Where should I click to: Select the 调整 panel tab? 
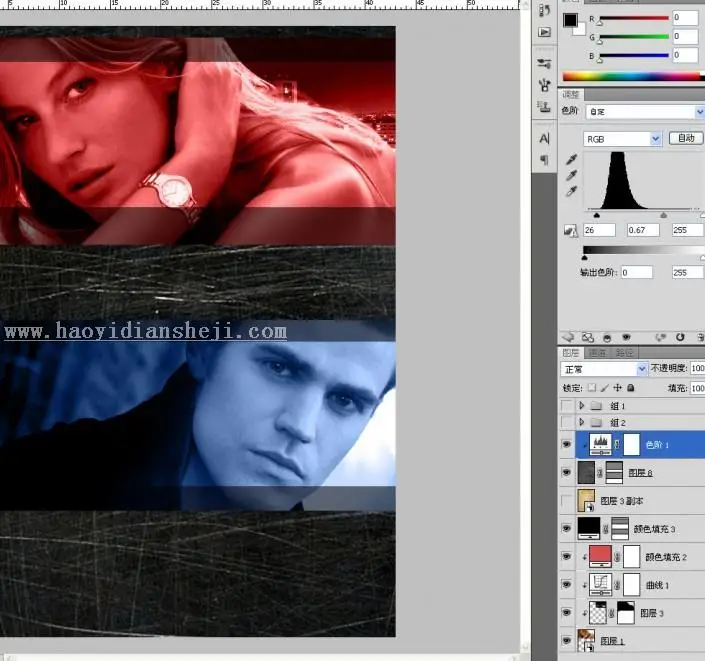(x=571, y=94)
